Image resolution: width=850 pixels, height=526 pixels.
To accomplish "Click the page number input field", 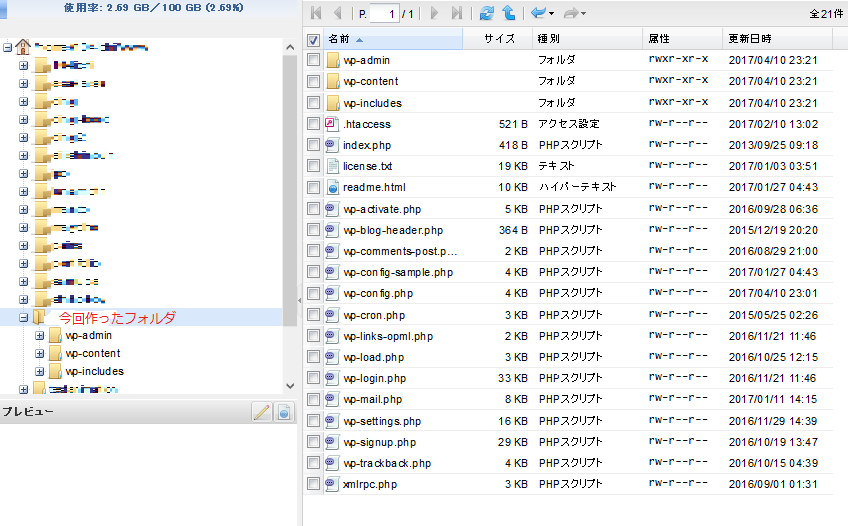I will coord(383,13).
